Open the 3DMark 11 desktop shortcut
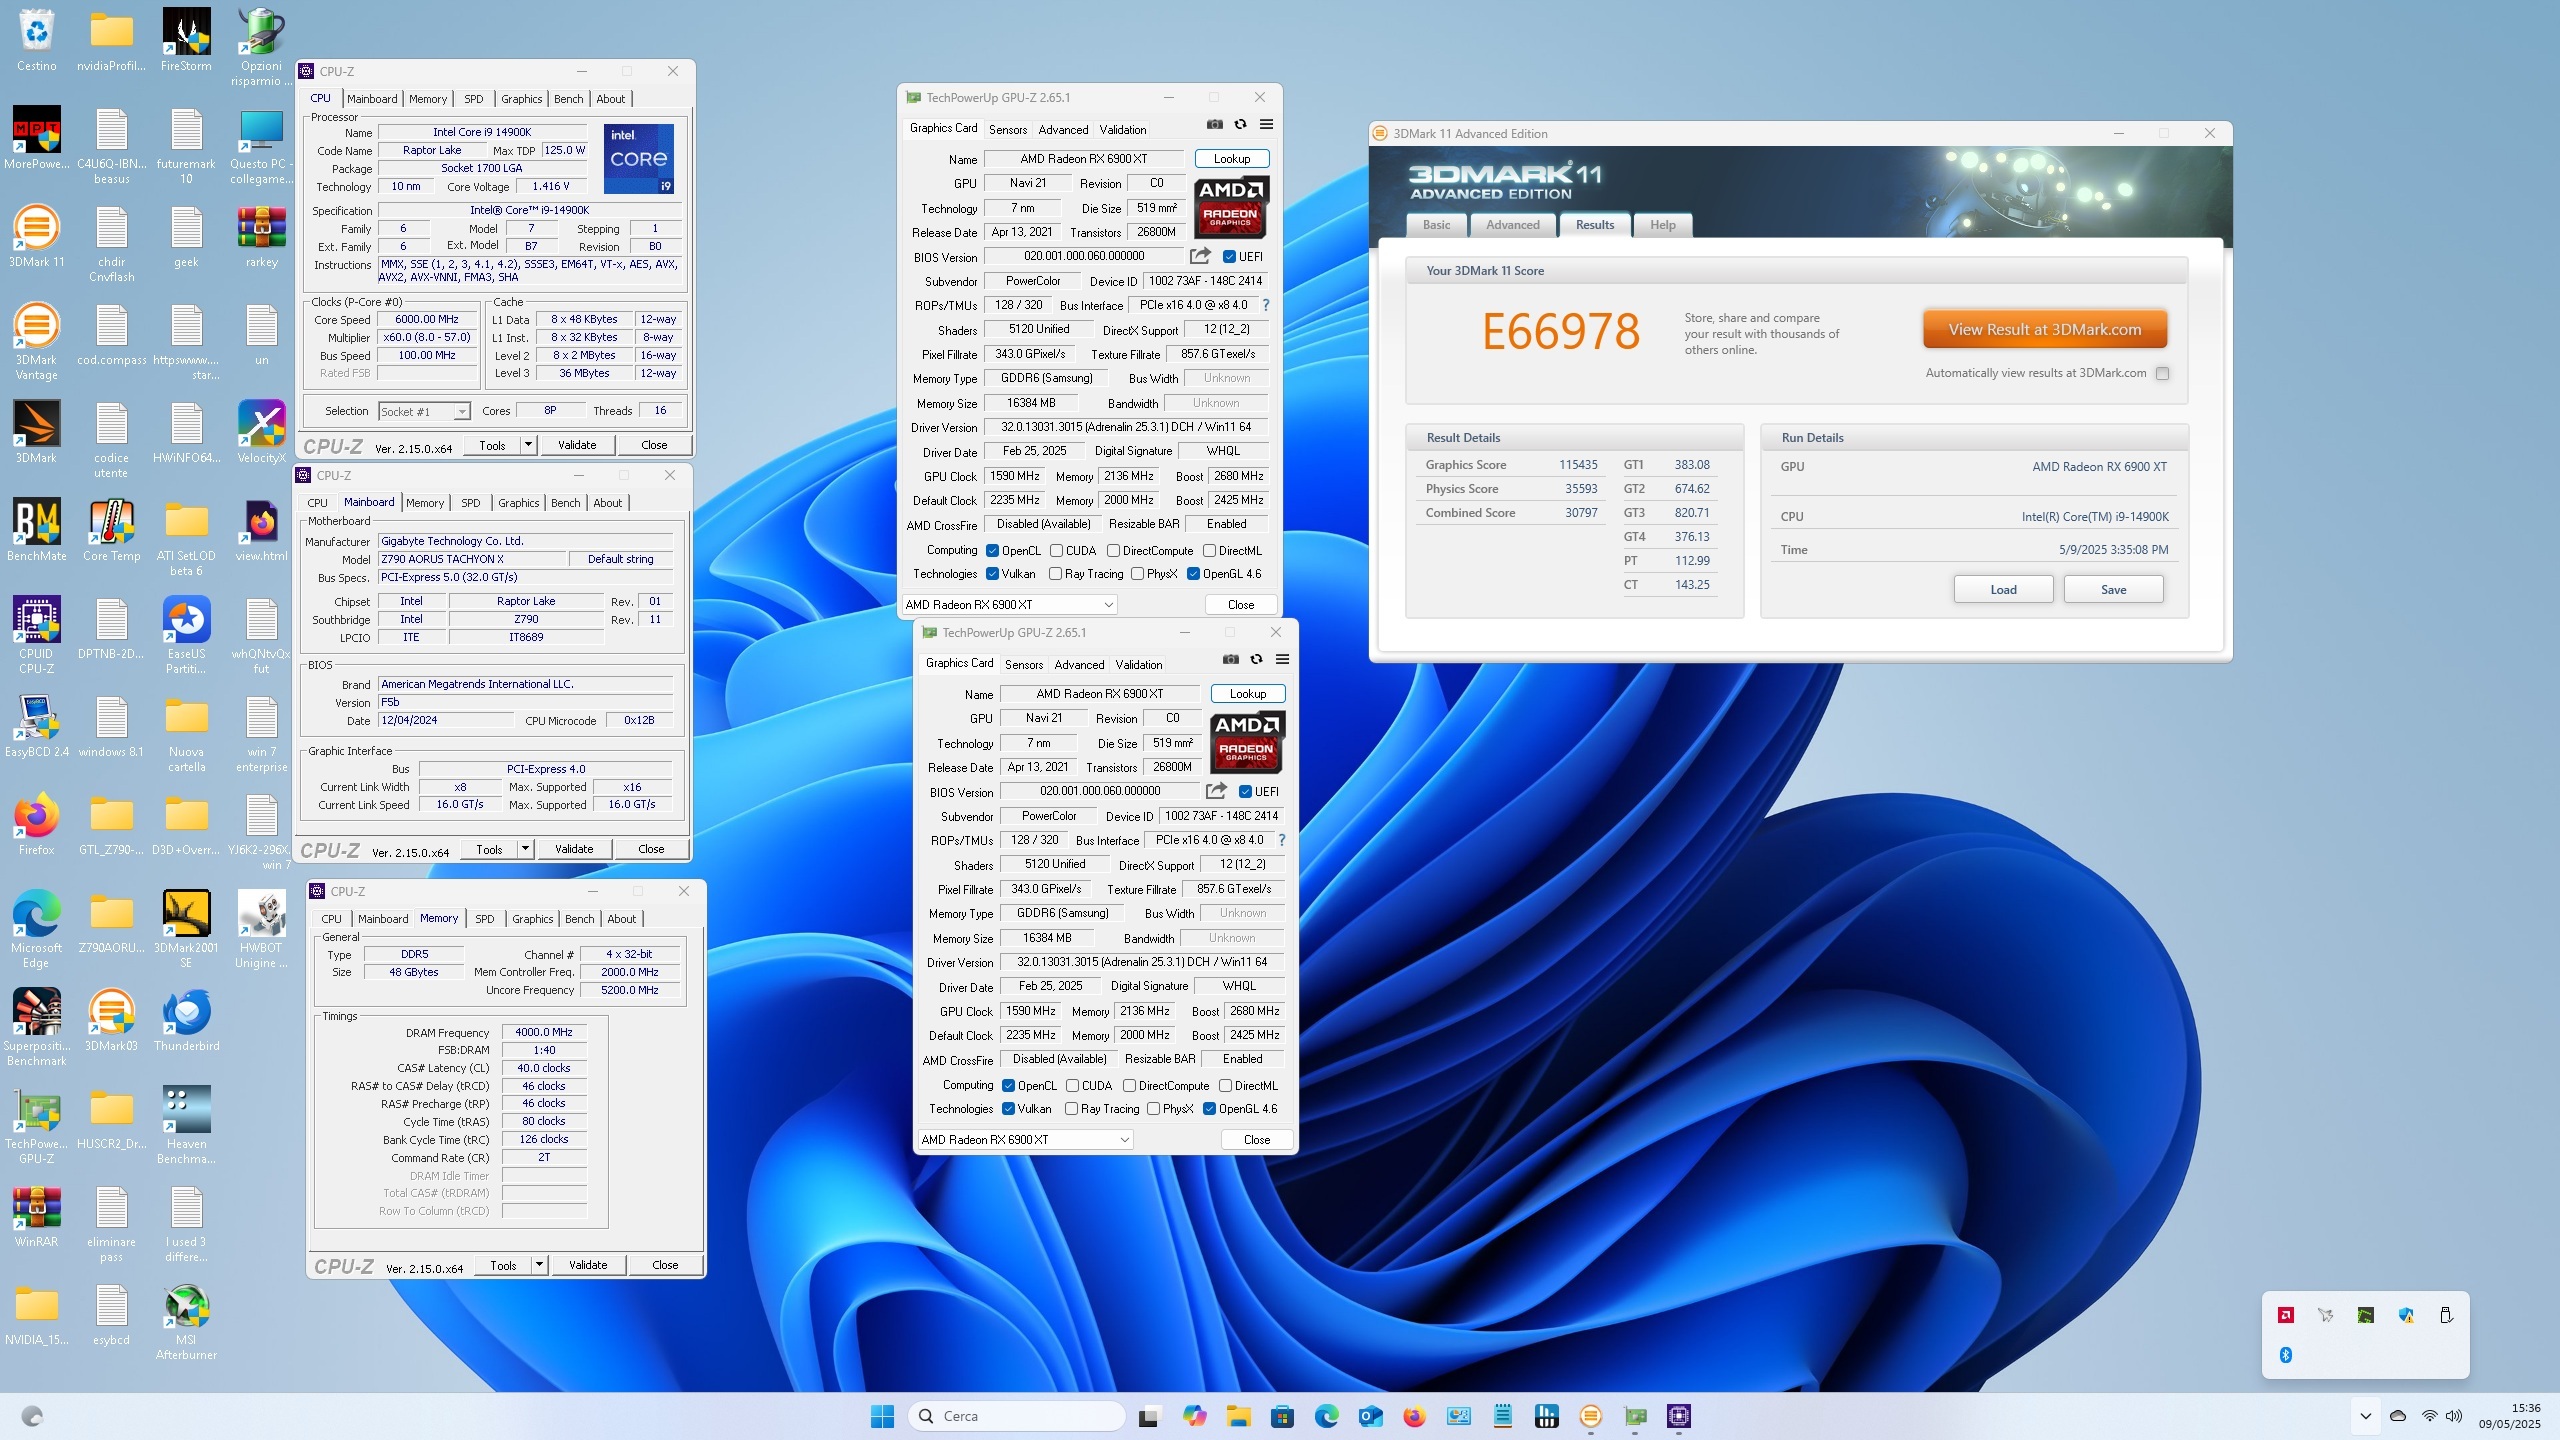Screen dimensions: 2560x1440 tap(36, 236)
